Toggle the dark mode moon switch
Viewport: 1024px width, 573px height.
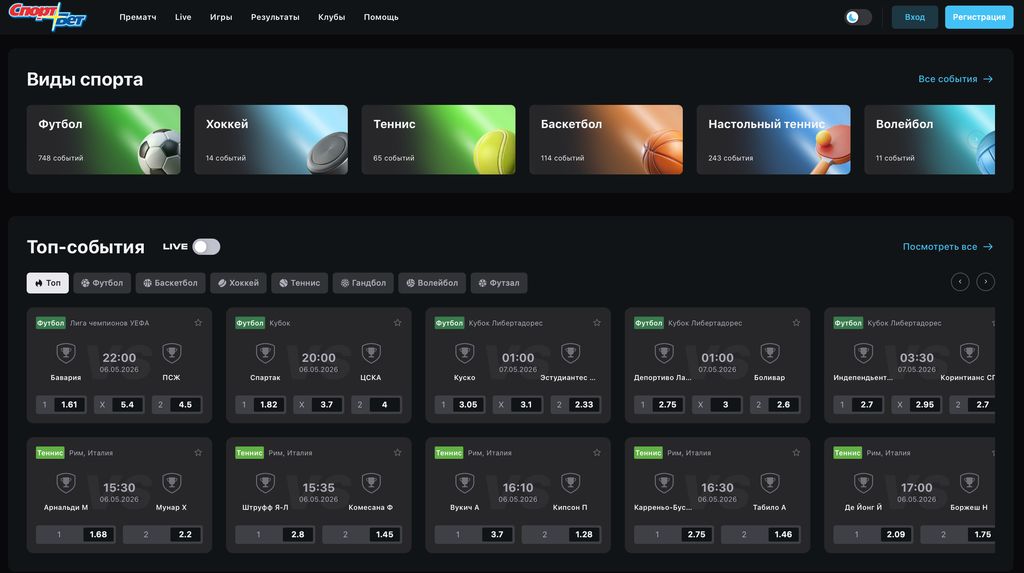[x=858, y=17]
